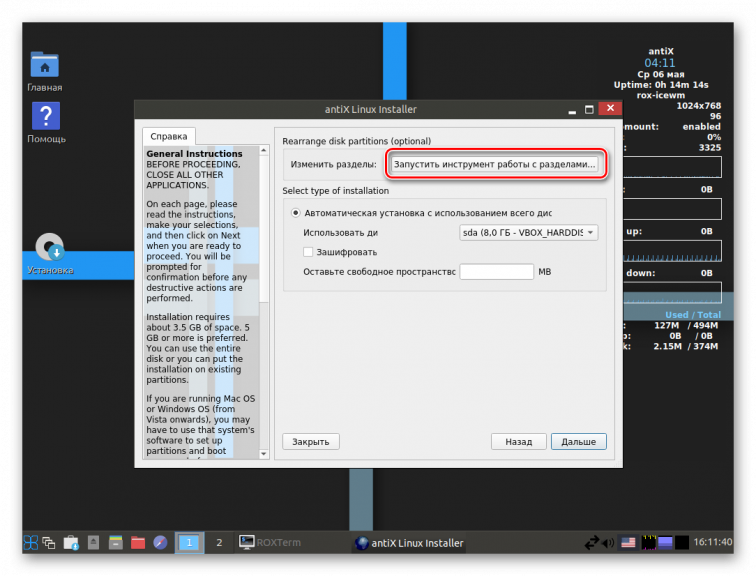Open the yellow-striped file manager taskbar icon
This screenshot has height=576, width=756.
coord(116,543)
